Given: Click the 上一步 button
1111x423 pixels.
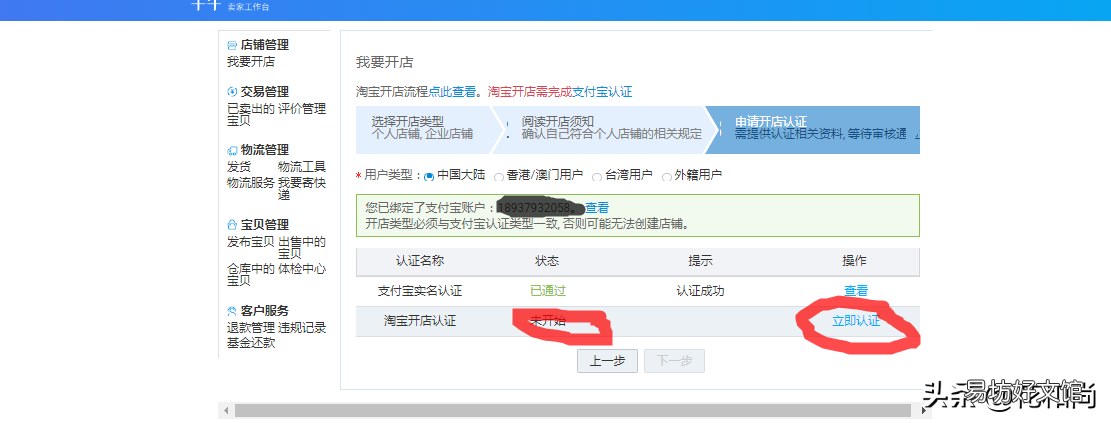Looking at the screenshot, I should [x=607, y=361].
